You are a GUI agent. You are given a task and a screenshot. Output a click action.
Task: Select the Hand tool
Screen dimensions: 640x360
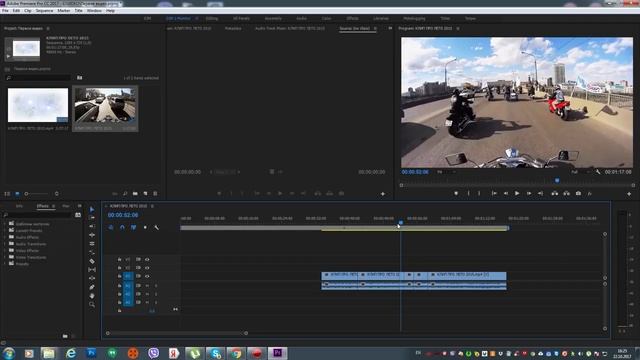92,296
